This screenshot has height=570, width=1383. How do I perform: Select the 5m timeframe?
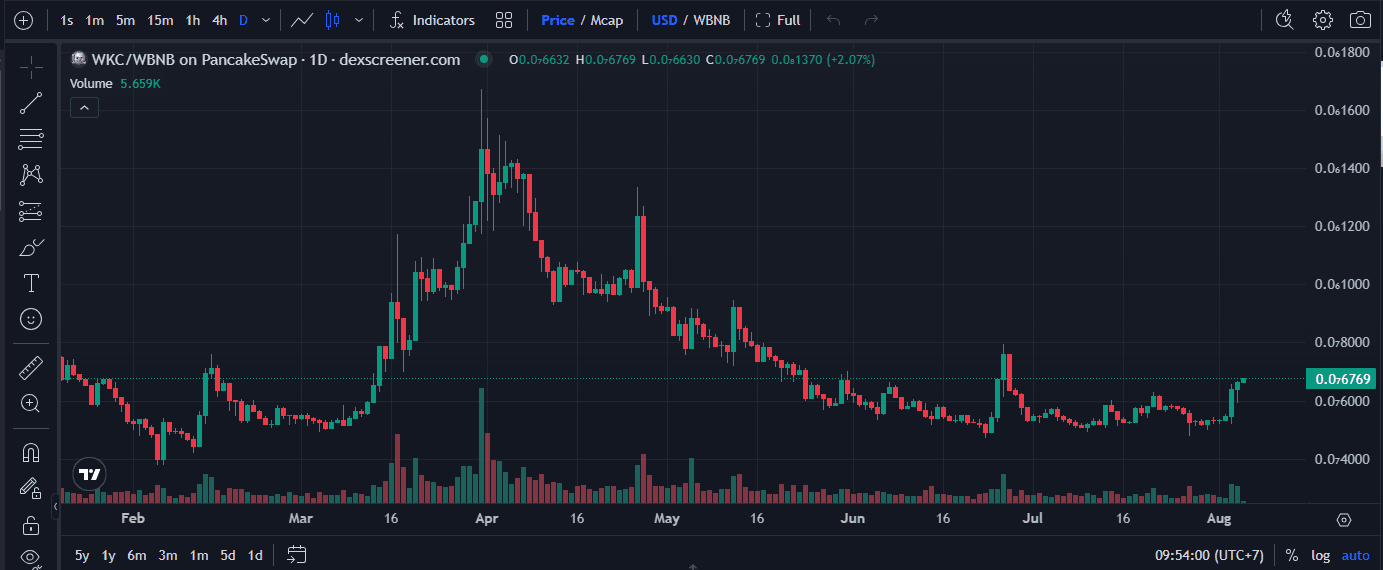click(125, 20)
